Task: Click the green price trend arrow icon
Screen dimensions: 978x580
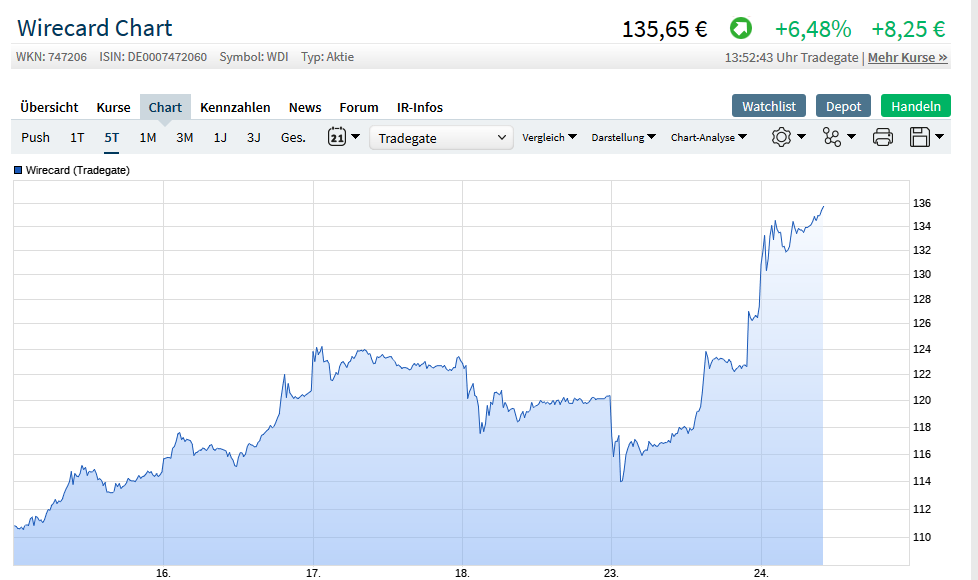Action: coord(741,28)
